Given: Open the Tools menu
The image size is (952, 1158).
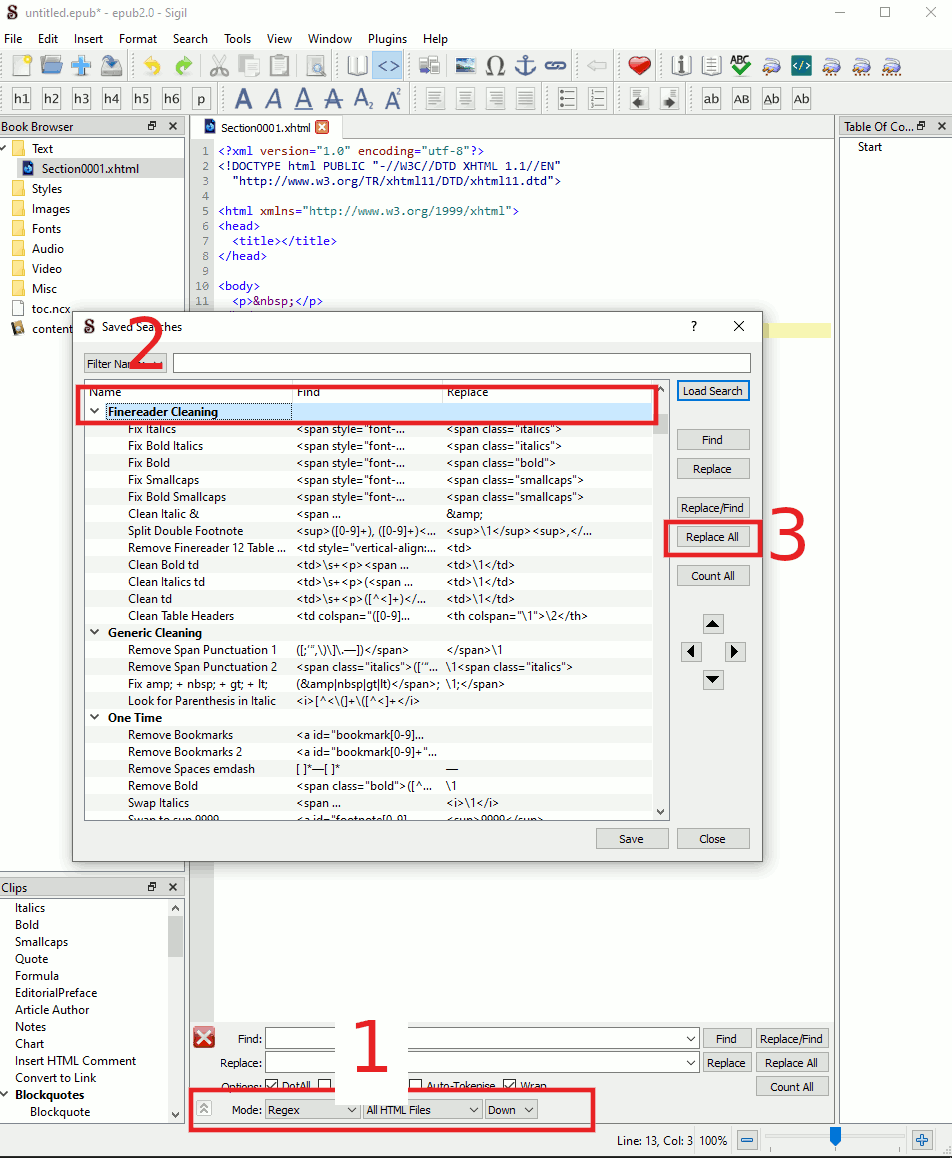Looking at the screenshot, I should [237, 38].
